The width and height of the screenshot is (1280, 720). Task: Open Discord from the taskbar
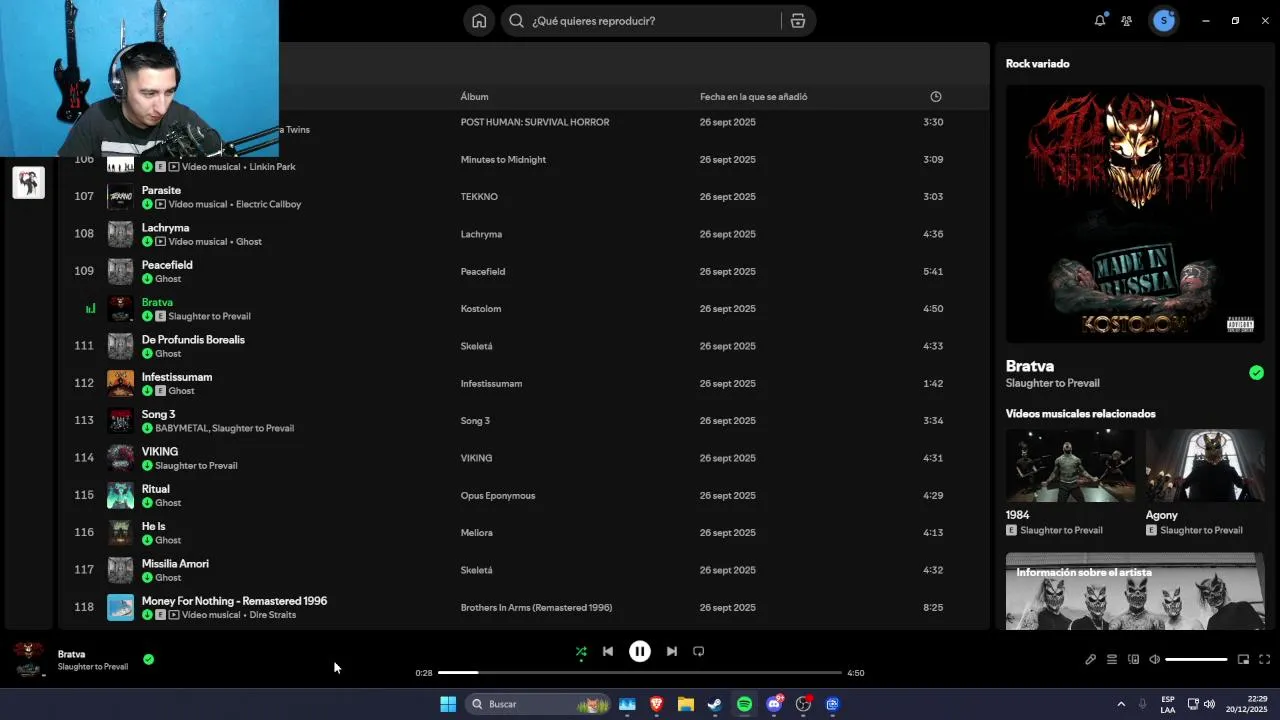[774, 704]
